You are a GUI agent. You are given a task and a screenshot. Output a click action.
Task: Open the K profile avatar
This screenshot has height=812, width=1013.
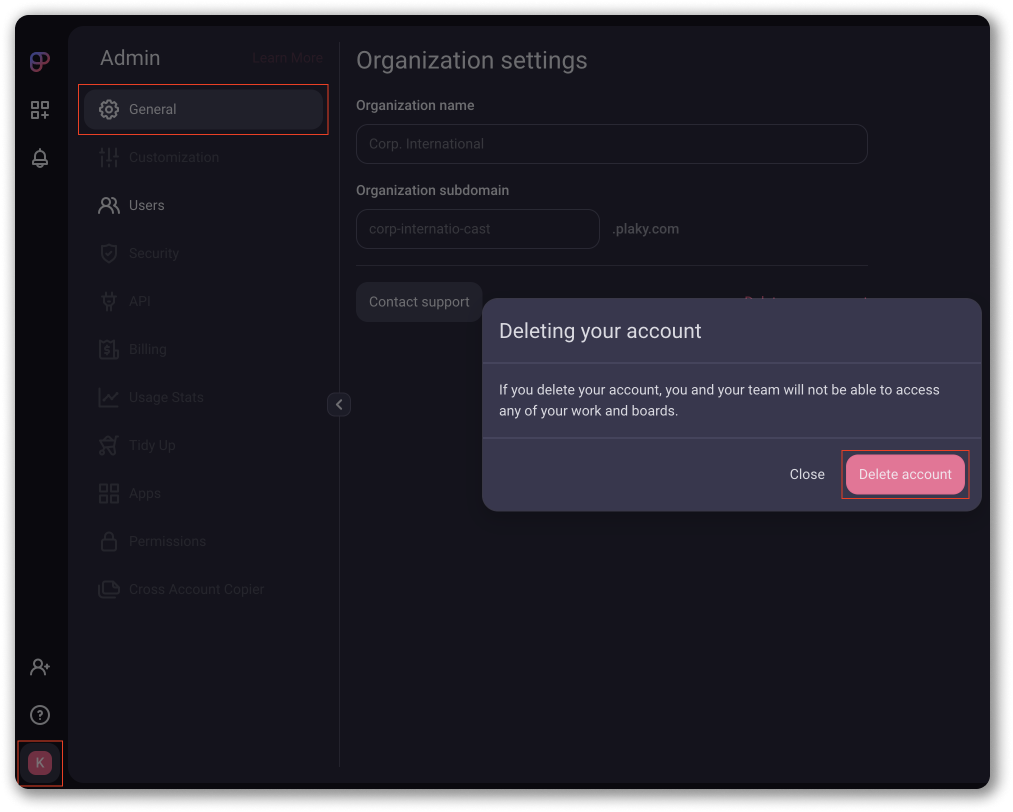point(40,763)
